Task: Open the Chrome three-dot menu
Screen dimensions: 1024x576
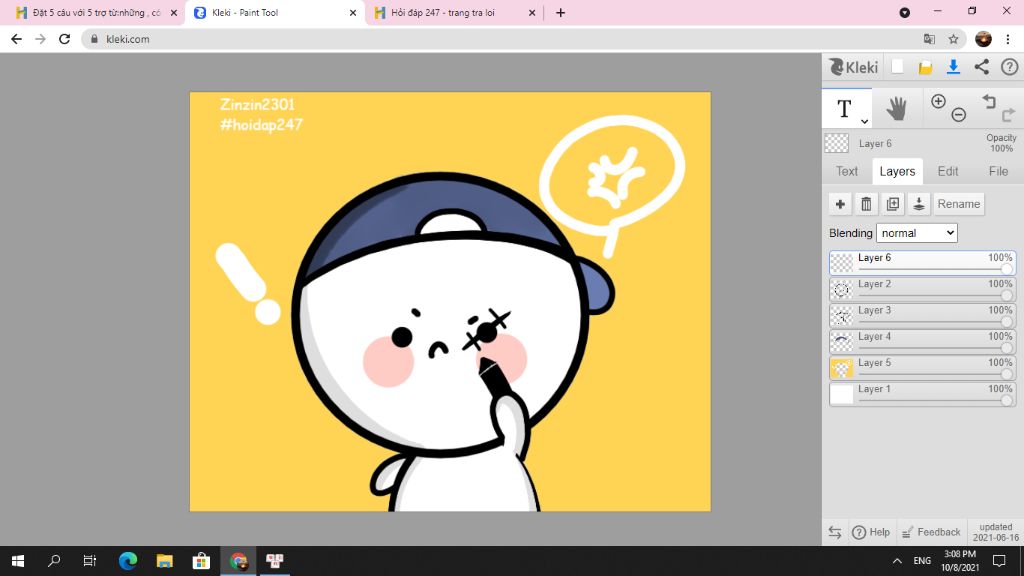Action: coord(1008,39)
